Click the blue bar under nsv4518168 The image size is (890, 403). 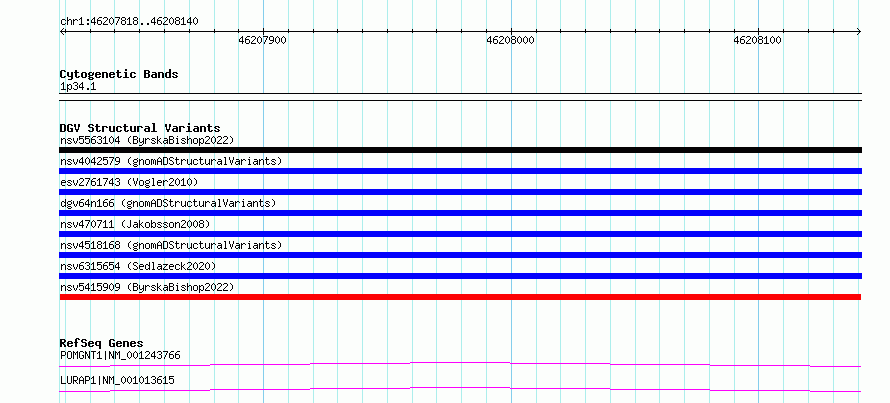460,255
